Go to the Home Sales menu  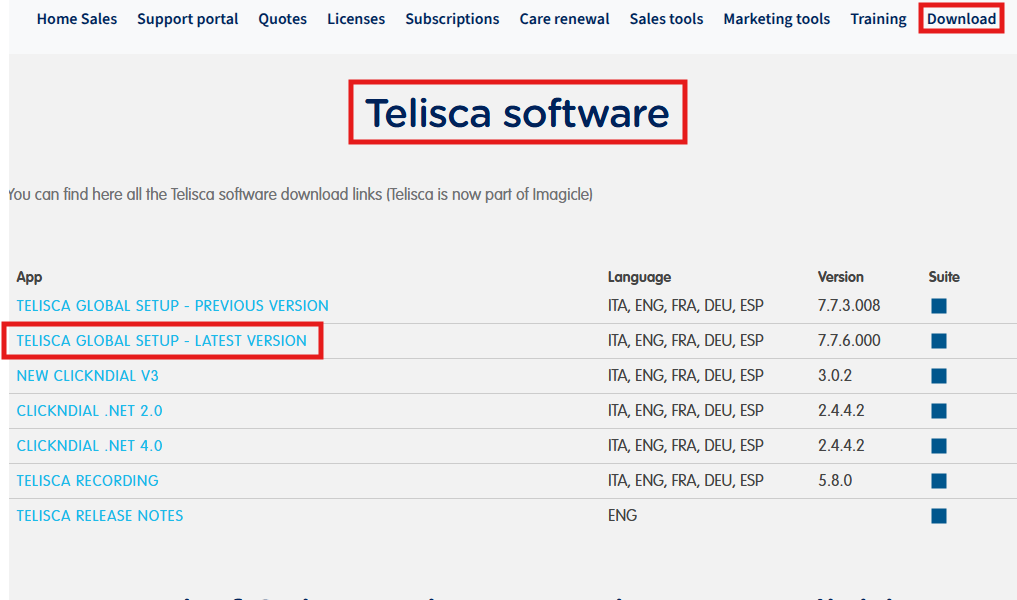point(77,19)
